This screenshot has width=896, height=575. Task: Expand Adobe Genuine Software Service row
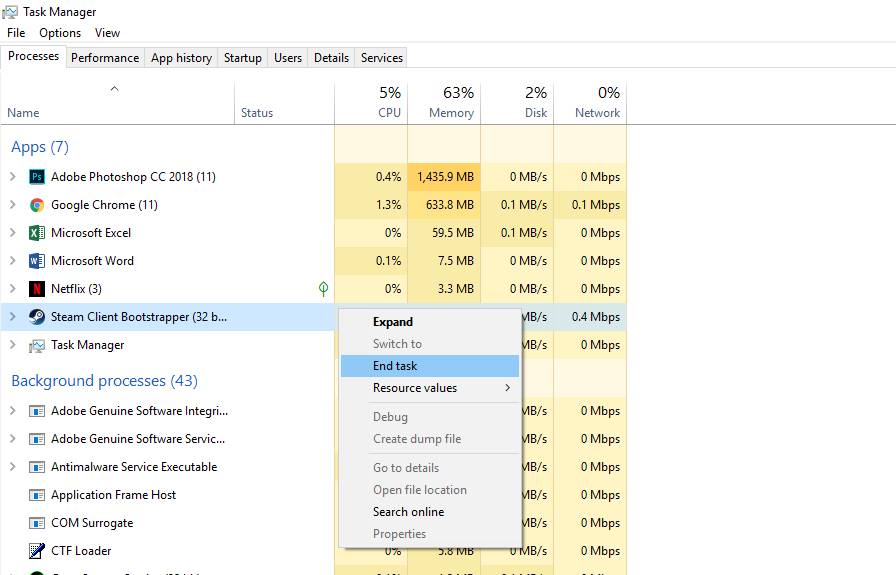tap(13, 438)
